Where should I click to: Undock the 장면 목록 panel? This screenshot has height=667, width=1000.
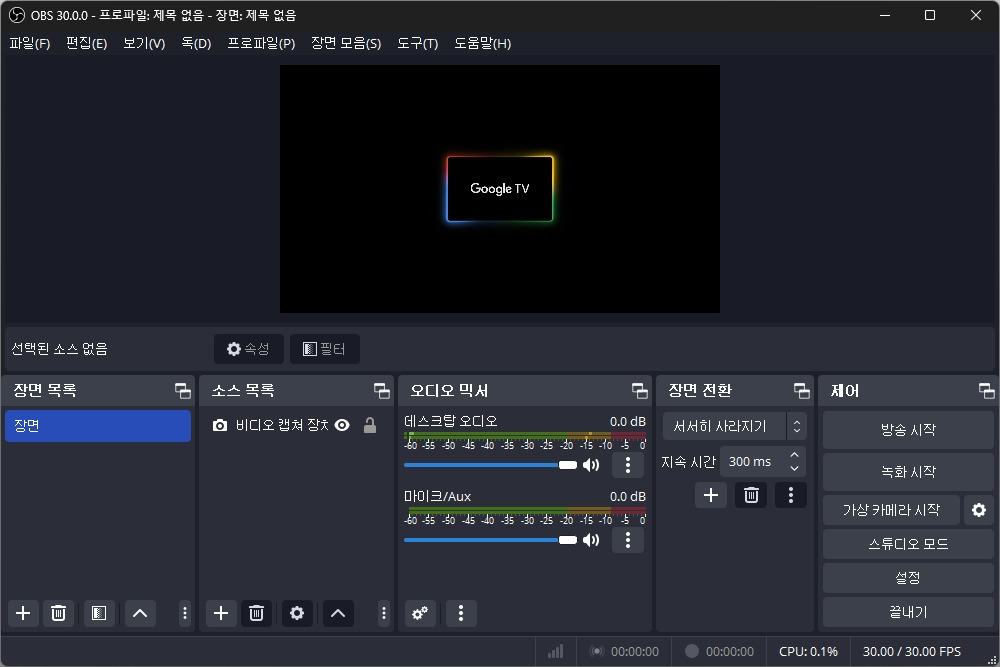click(183, 390)
